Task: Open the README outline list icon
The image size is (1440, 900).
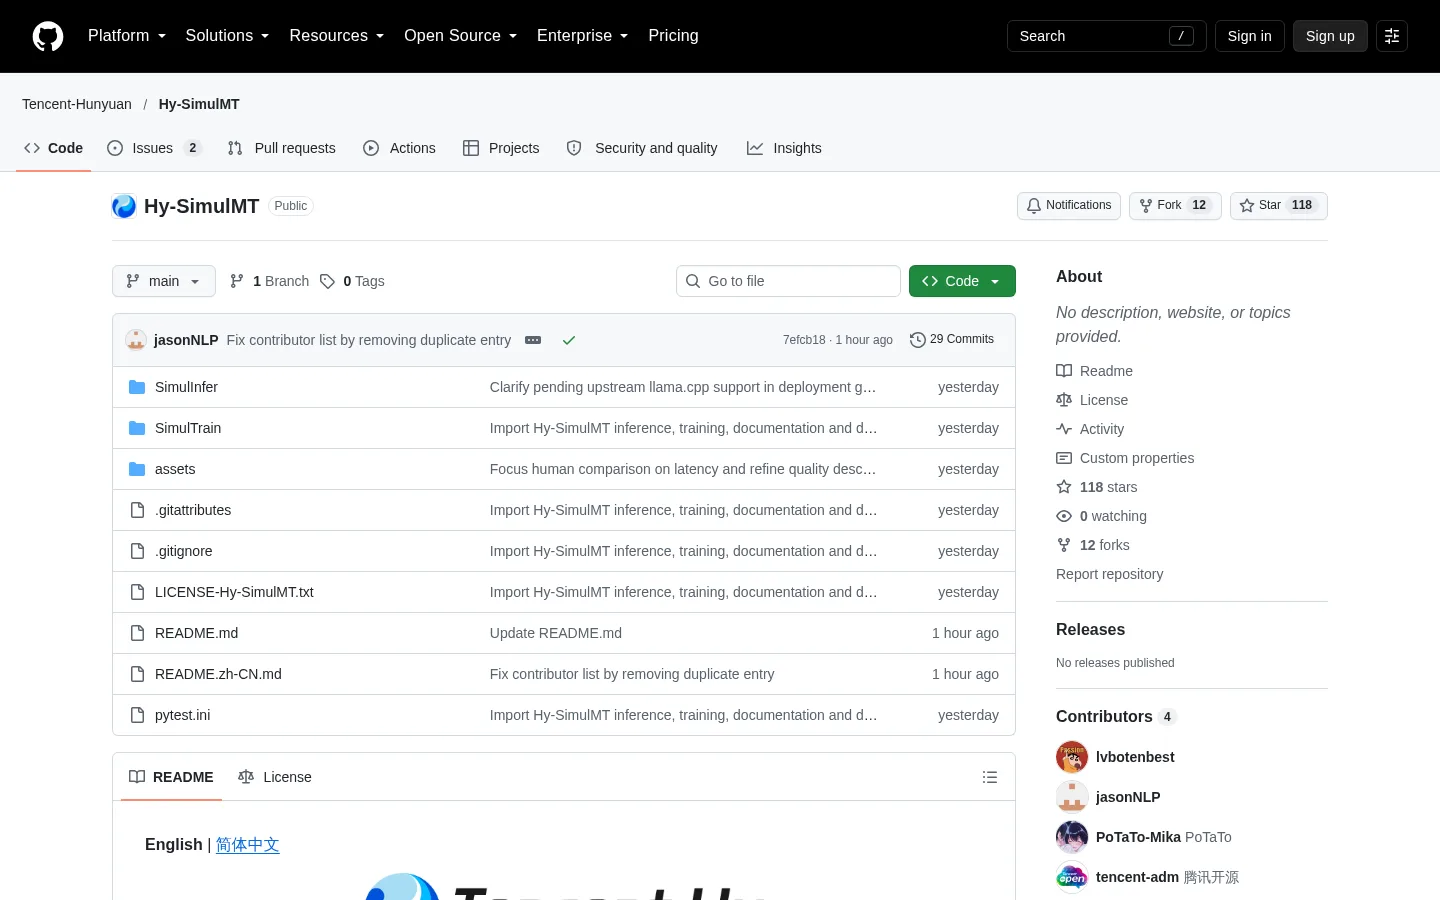Action: 990,777
